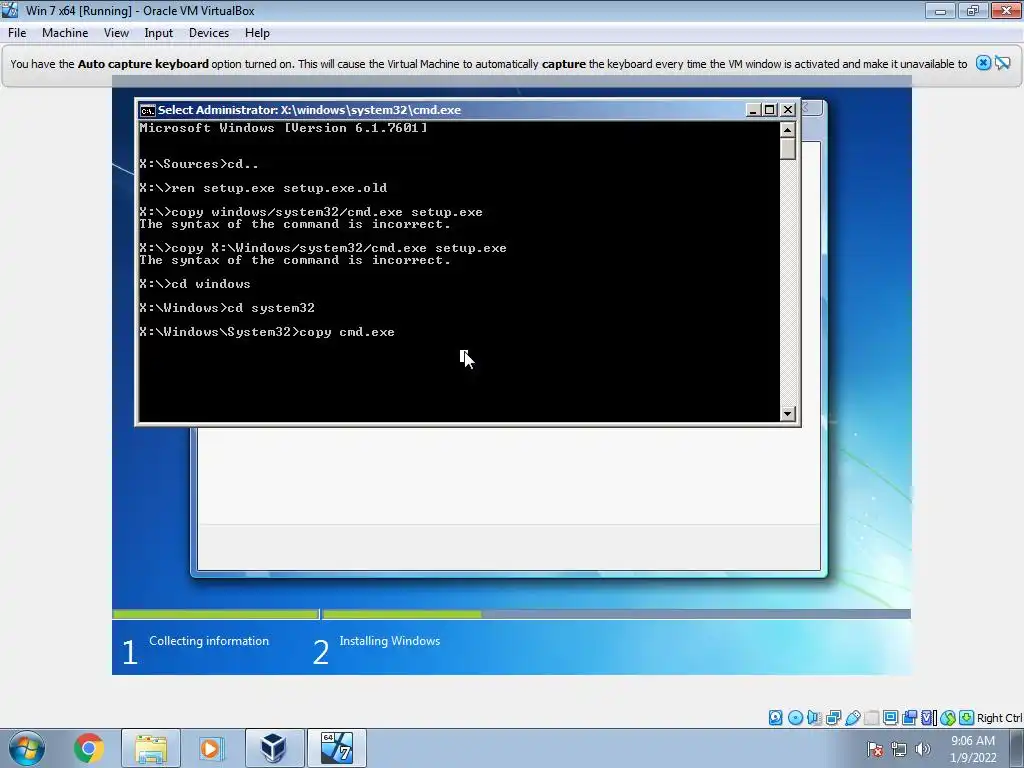Click the VirtualBox title bar app icon
This screenshot has width=1024, height=768.
point(10,10)
